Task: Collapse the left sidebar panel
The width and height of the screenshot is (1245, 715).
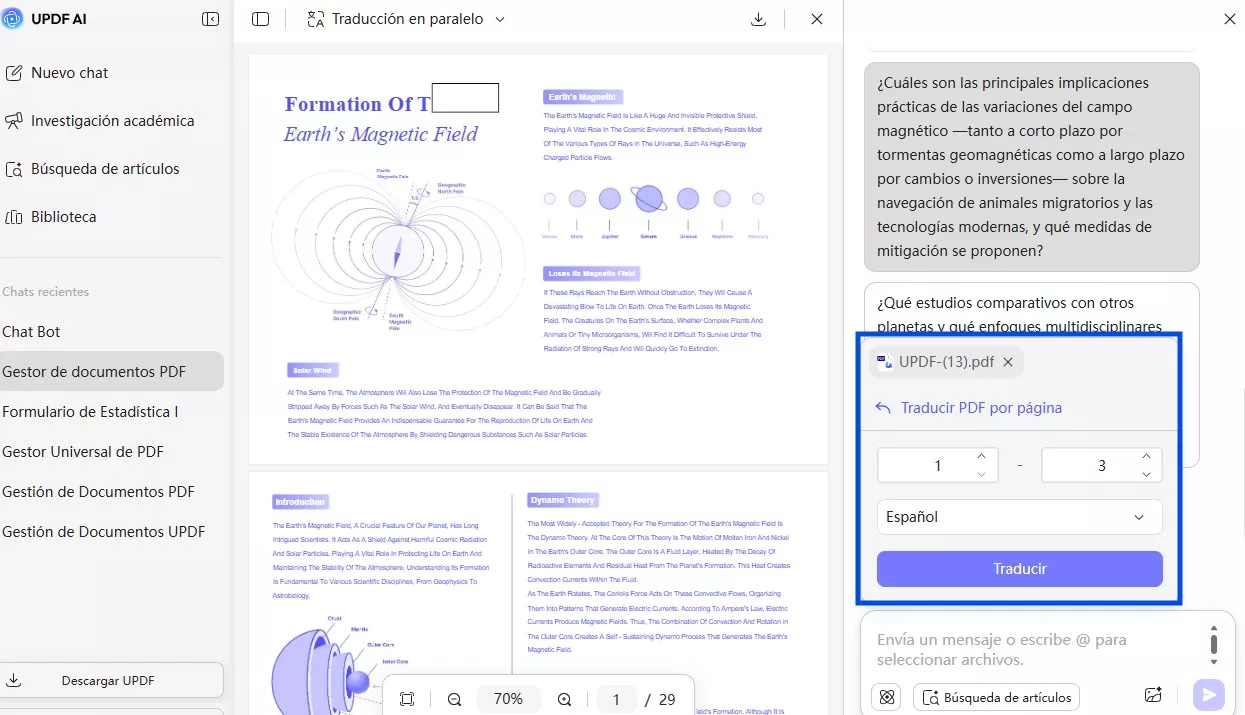Action: click(210, 19)
